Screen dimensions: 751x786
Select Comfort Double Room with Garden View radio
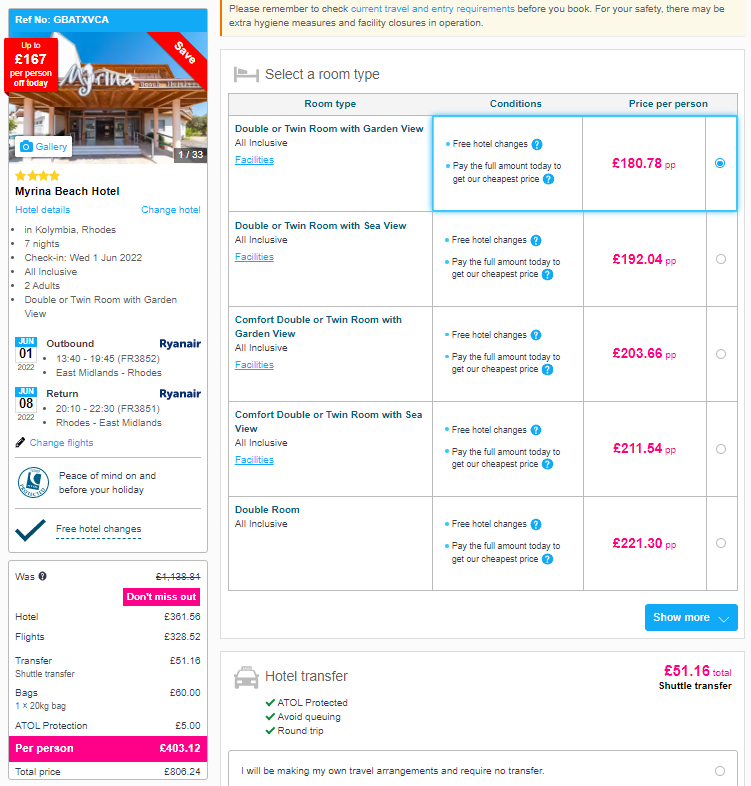click(x=720, y=354)
